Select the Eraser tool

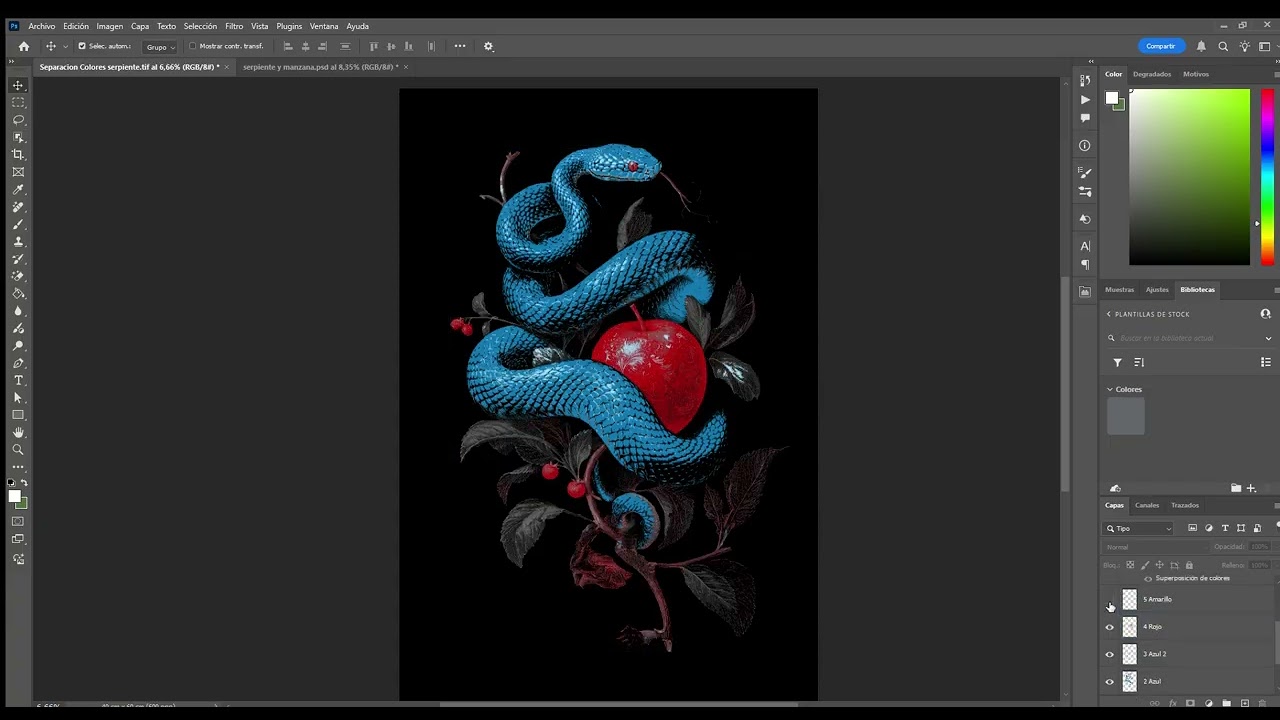(18, 276)
